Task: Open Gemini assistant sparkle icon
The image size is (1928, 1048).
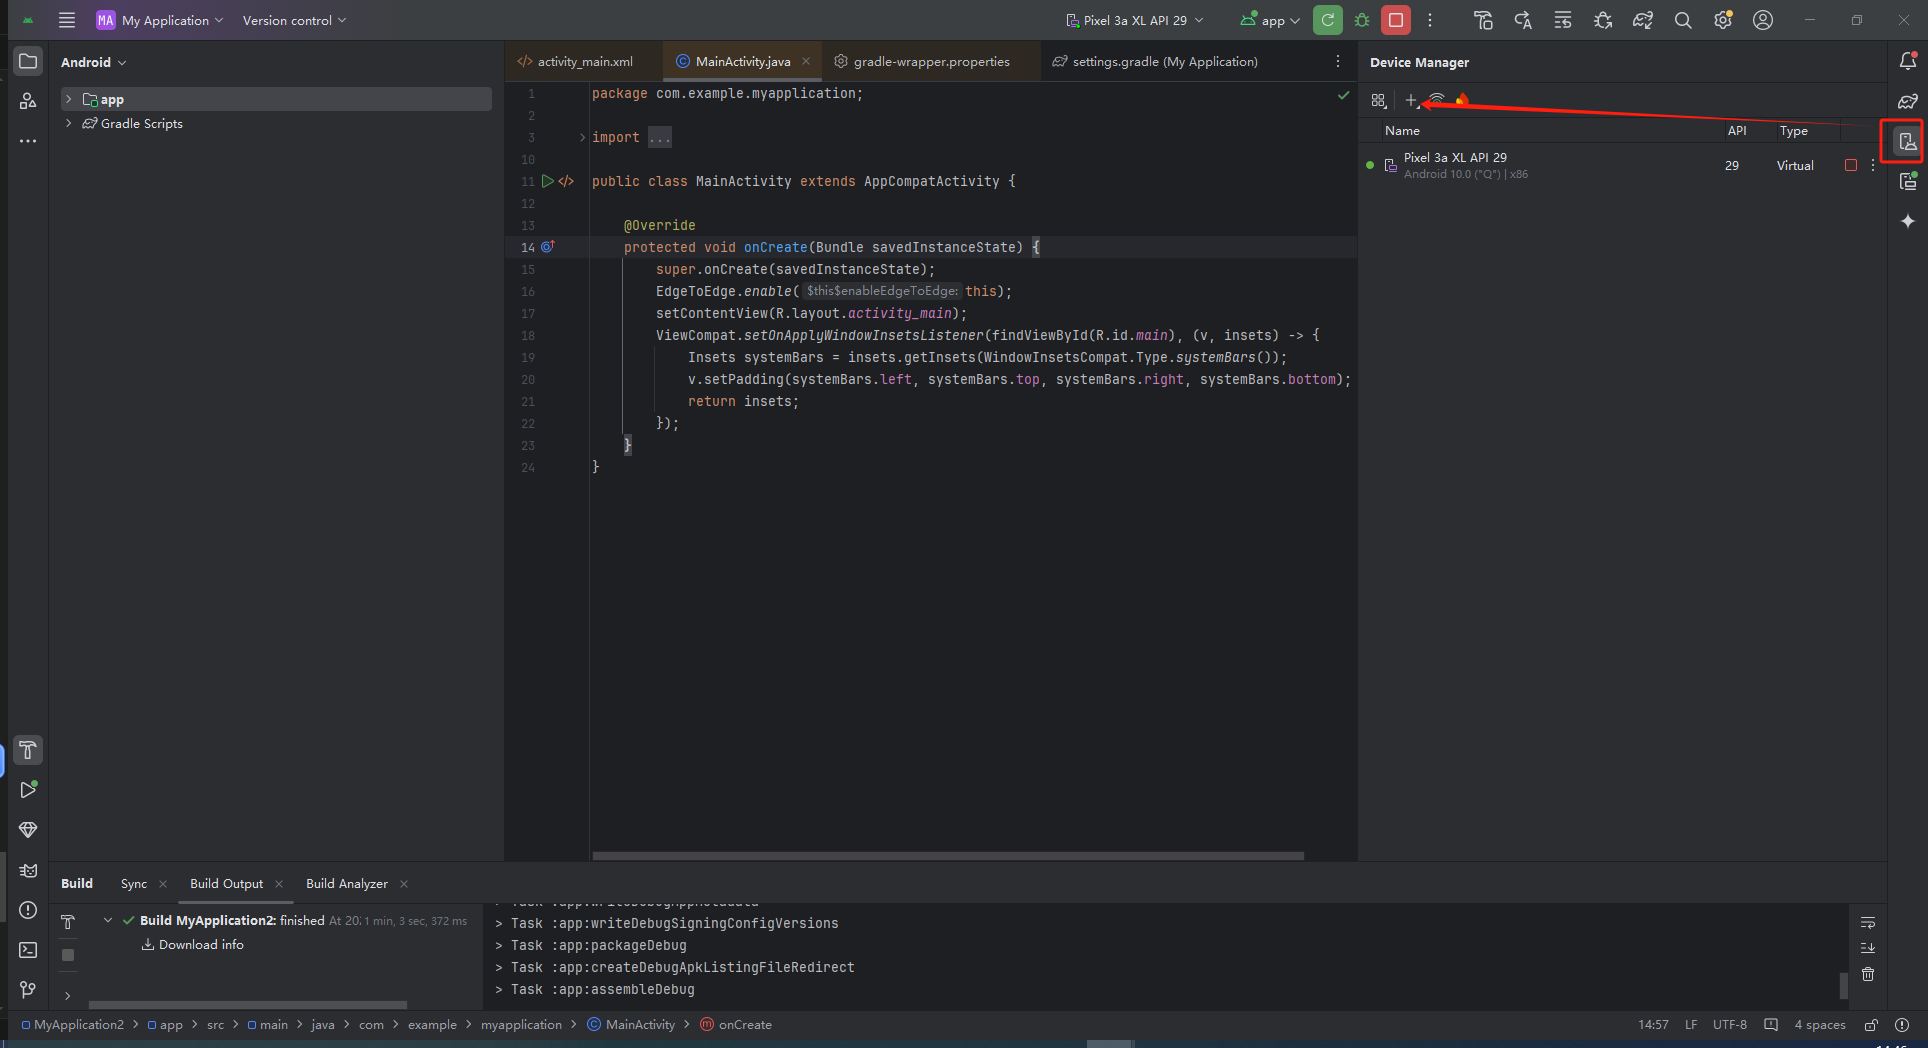Action: [1908, 221]
